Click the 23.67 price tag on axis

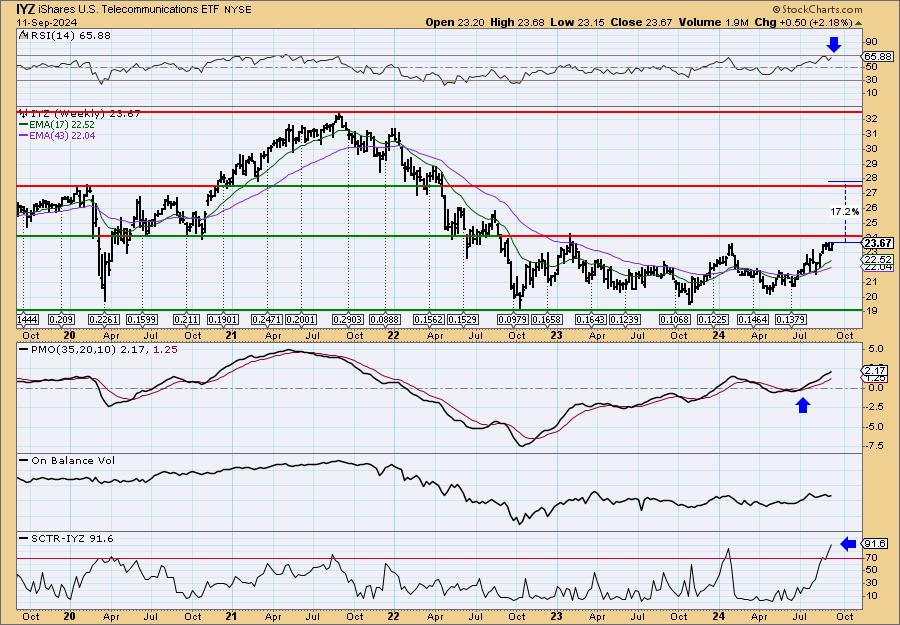[x=878, y=243]
